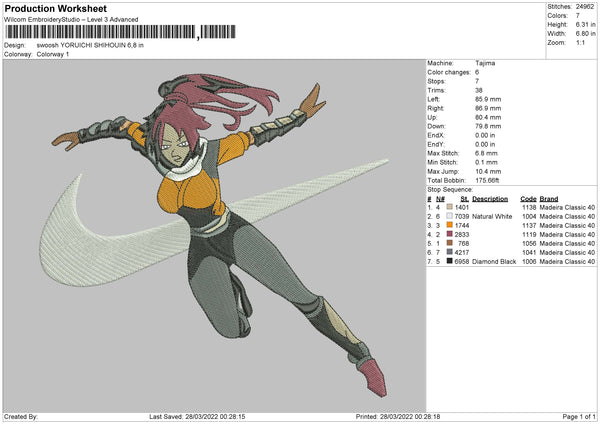Click the Code column header

(x=528, y=200)
